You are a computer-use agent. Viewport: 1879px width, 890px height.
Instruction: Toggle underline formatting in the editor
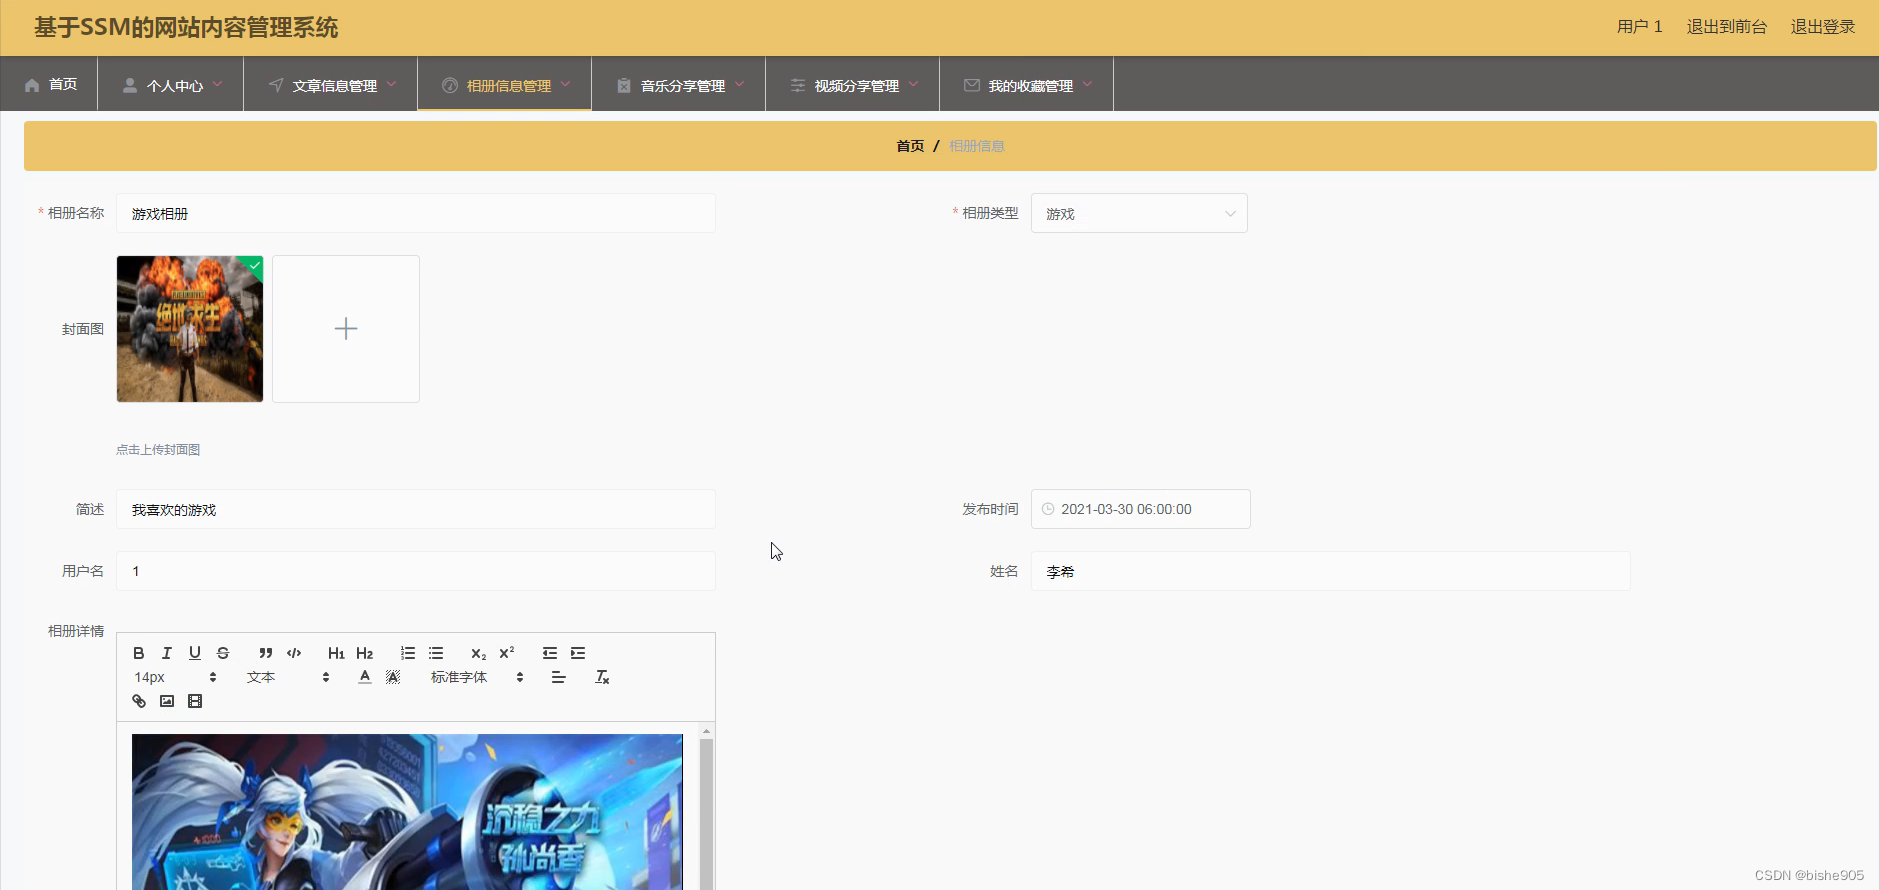[x=195, y=653]
